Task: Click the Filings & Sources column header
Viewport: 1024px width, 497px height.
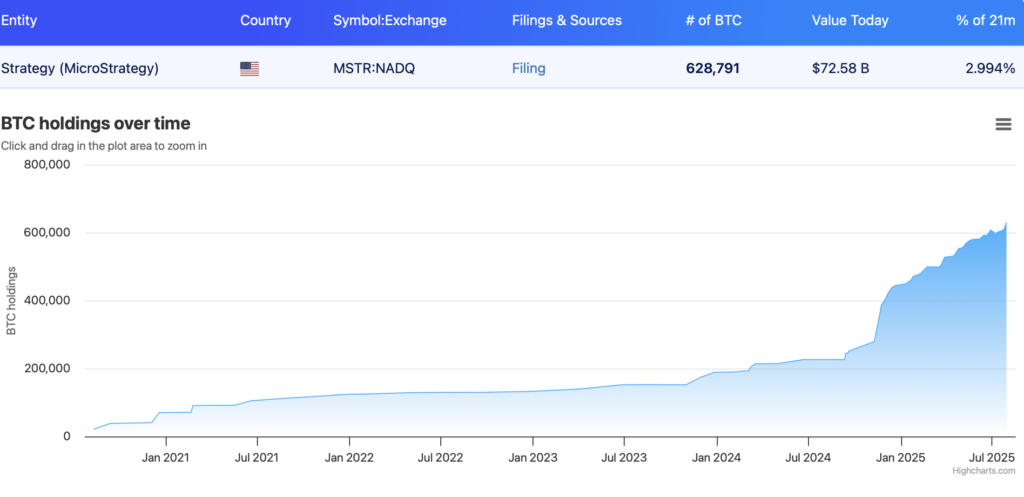Action: click(x=567, y=20)
